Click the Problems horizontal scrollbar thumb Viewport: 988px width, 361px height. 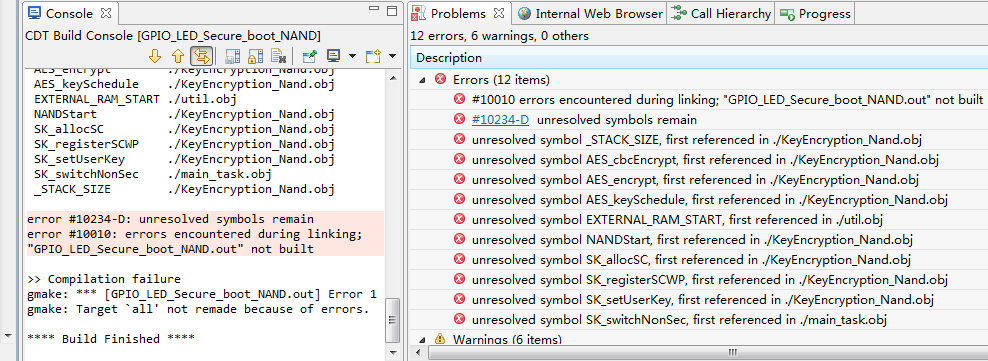pos(732,352)
